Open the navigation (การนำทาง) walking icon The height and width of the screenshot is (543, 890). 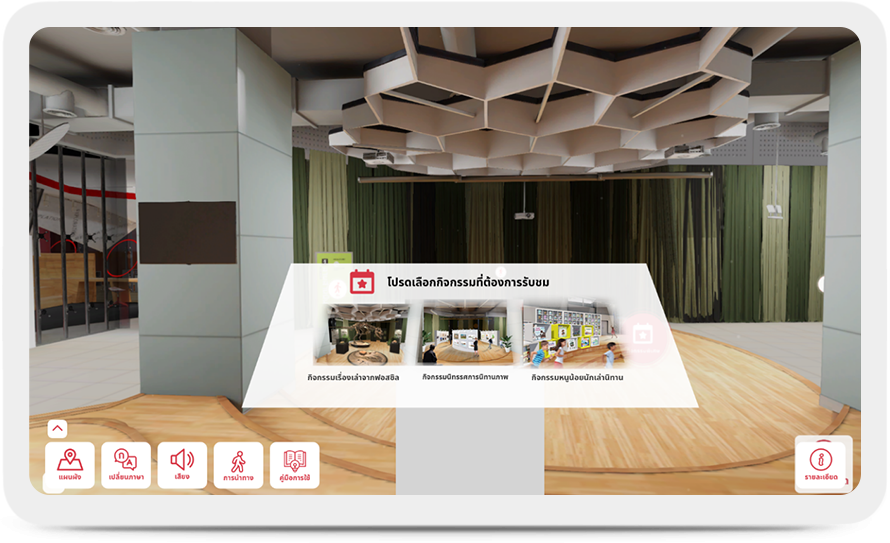238,465
